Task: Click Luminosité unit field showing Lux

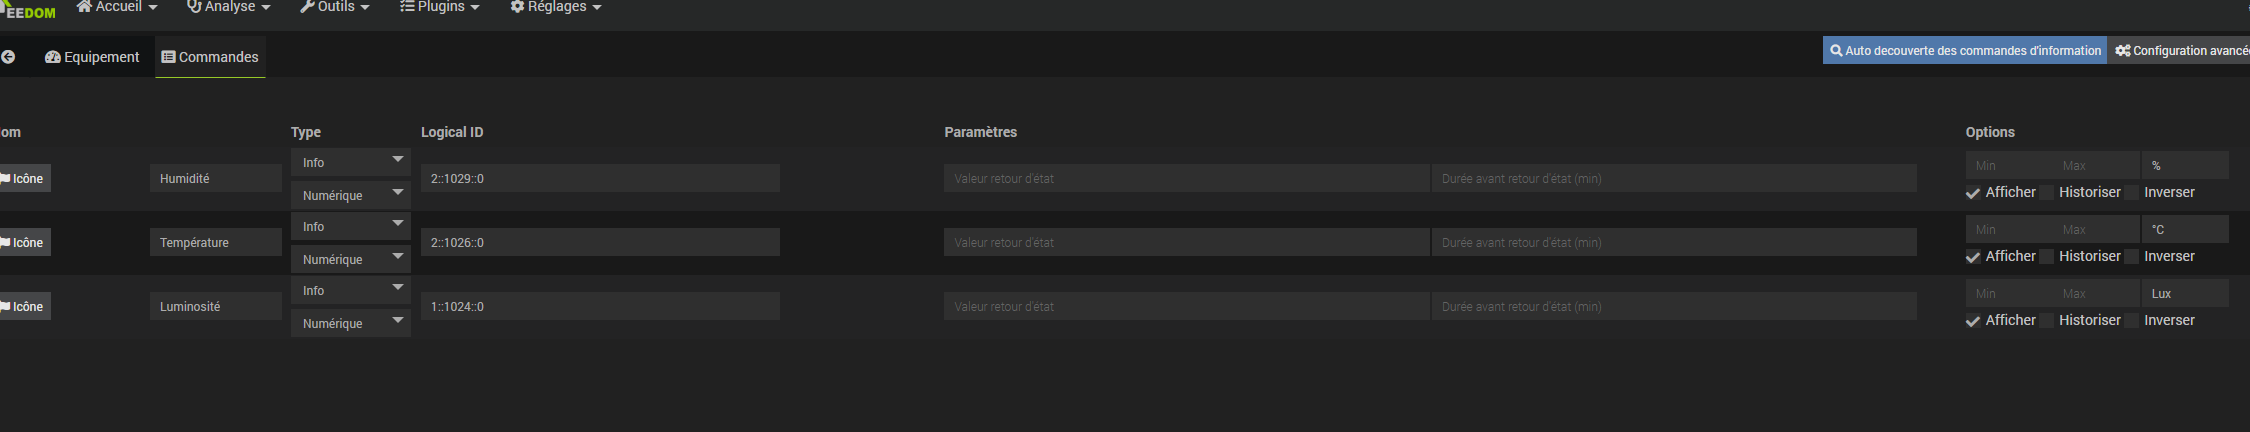Action: coord(2184,294)
